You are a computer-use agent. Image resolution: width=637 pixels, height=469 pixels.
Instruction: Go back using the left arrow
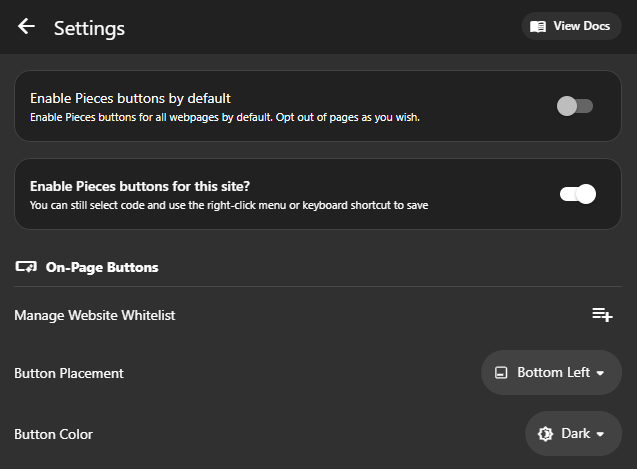click(26, 27)
